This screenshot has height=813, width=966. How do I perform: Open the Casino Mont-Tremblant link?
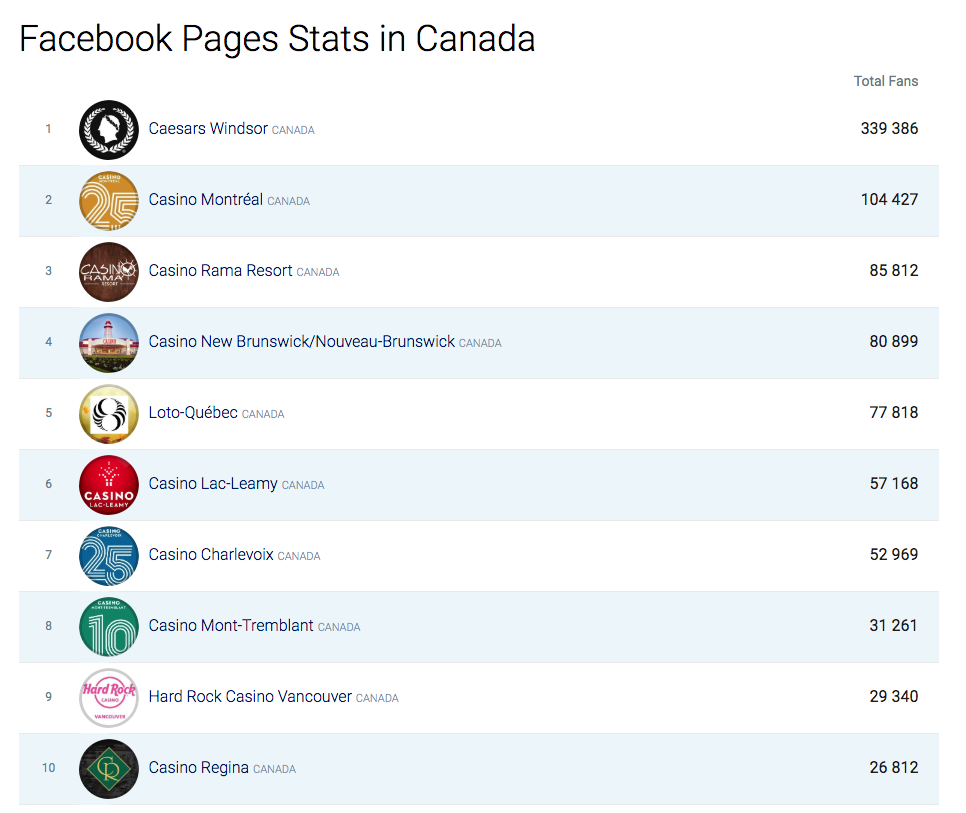click(231, 625)
